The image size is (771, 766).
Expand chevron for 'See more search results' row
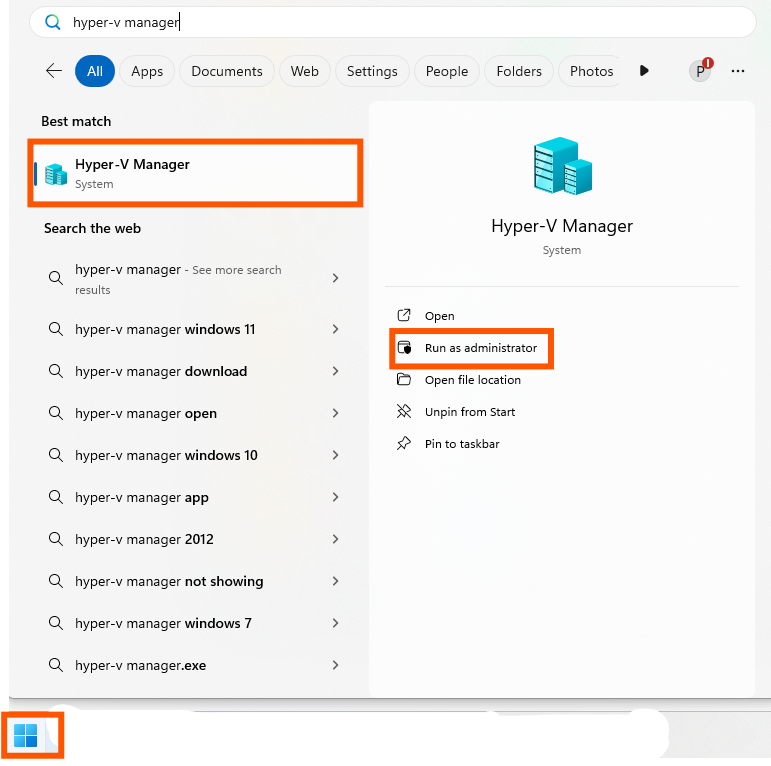point(335,278)
